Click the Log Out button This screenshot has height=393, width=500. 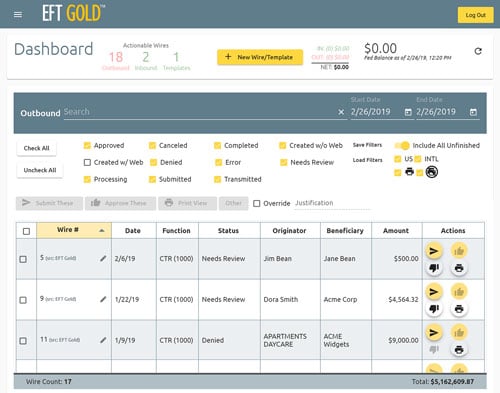click(475, 15)
